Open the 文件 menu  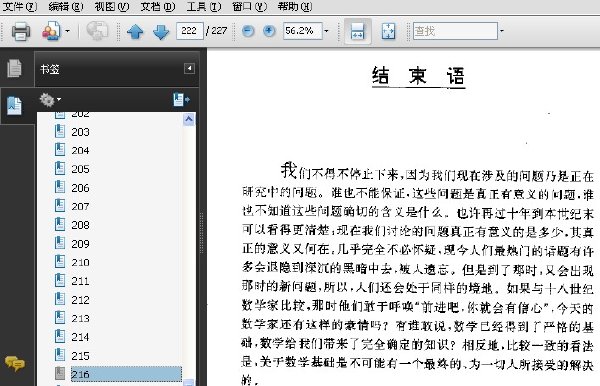click(x=20, y=6)
